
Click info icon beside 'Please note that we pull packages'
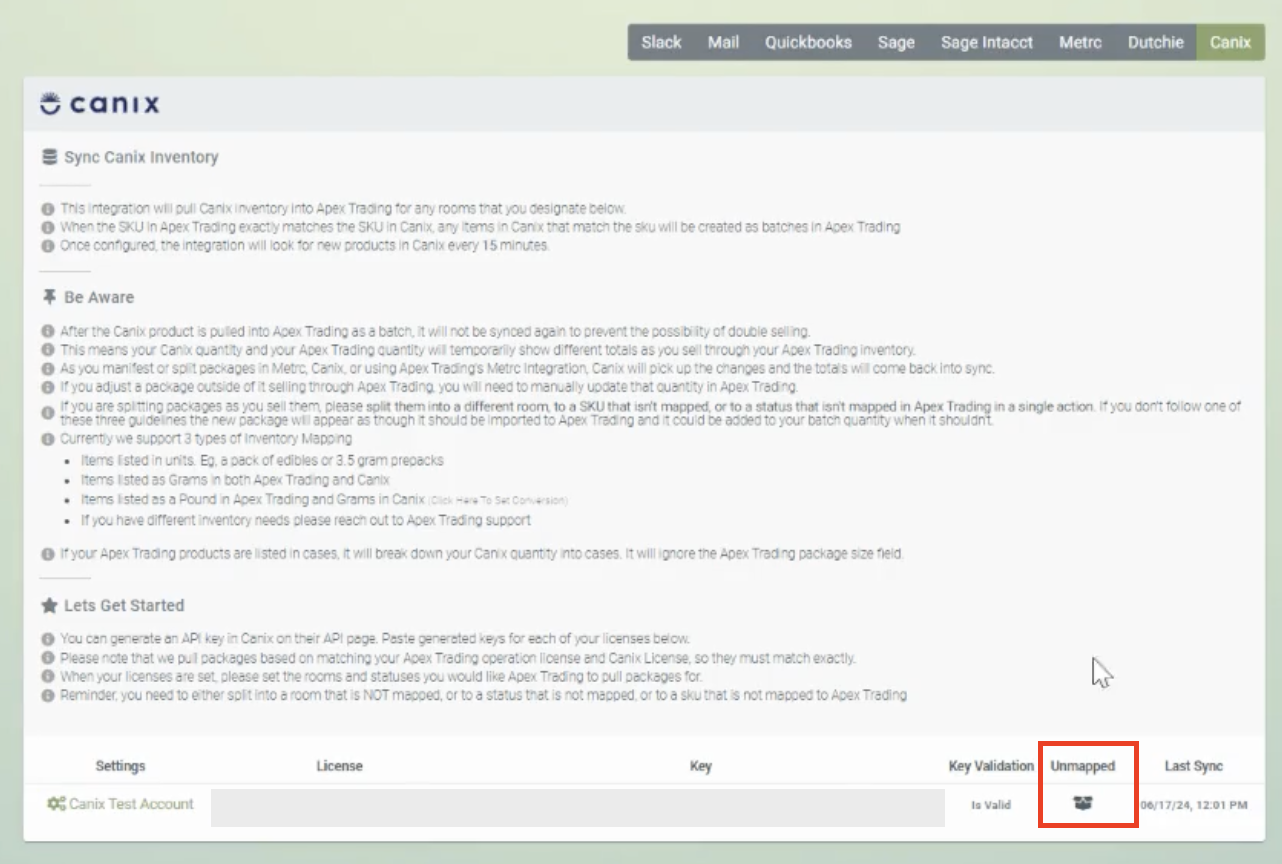(47, 658)
